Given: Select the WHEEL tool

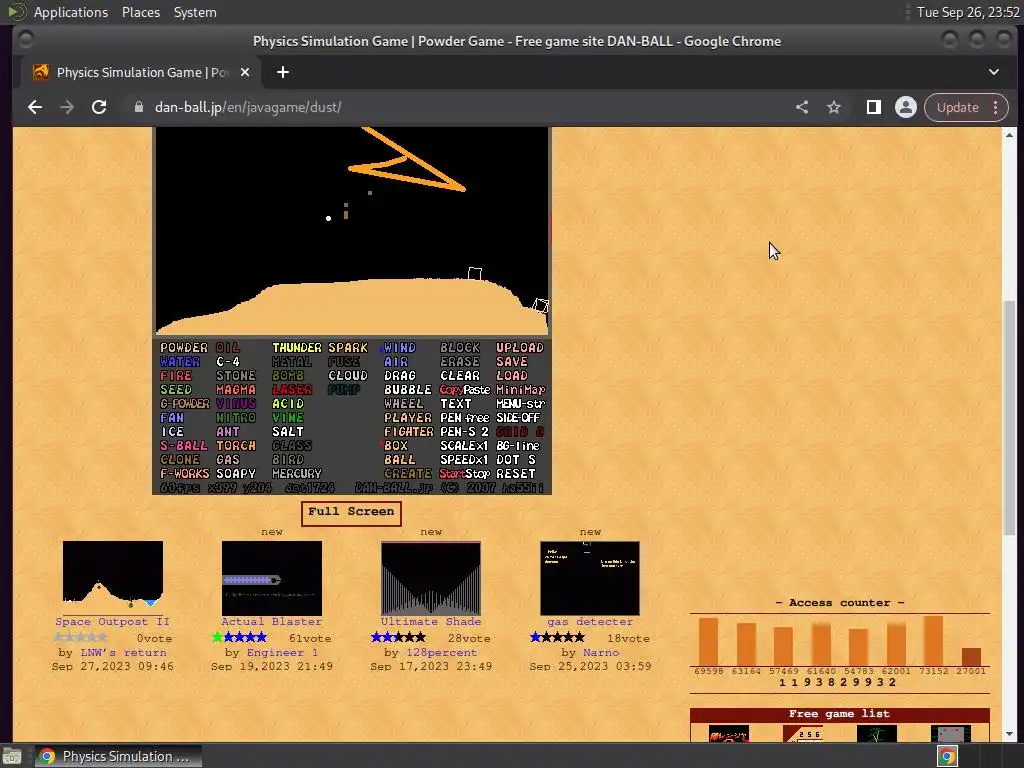Looking at the screenshot, I should click(x=404, y=404).
